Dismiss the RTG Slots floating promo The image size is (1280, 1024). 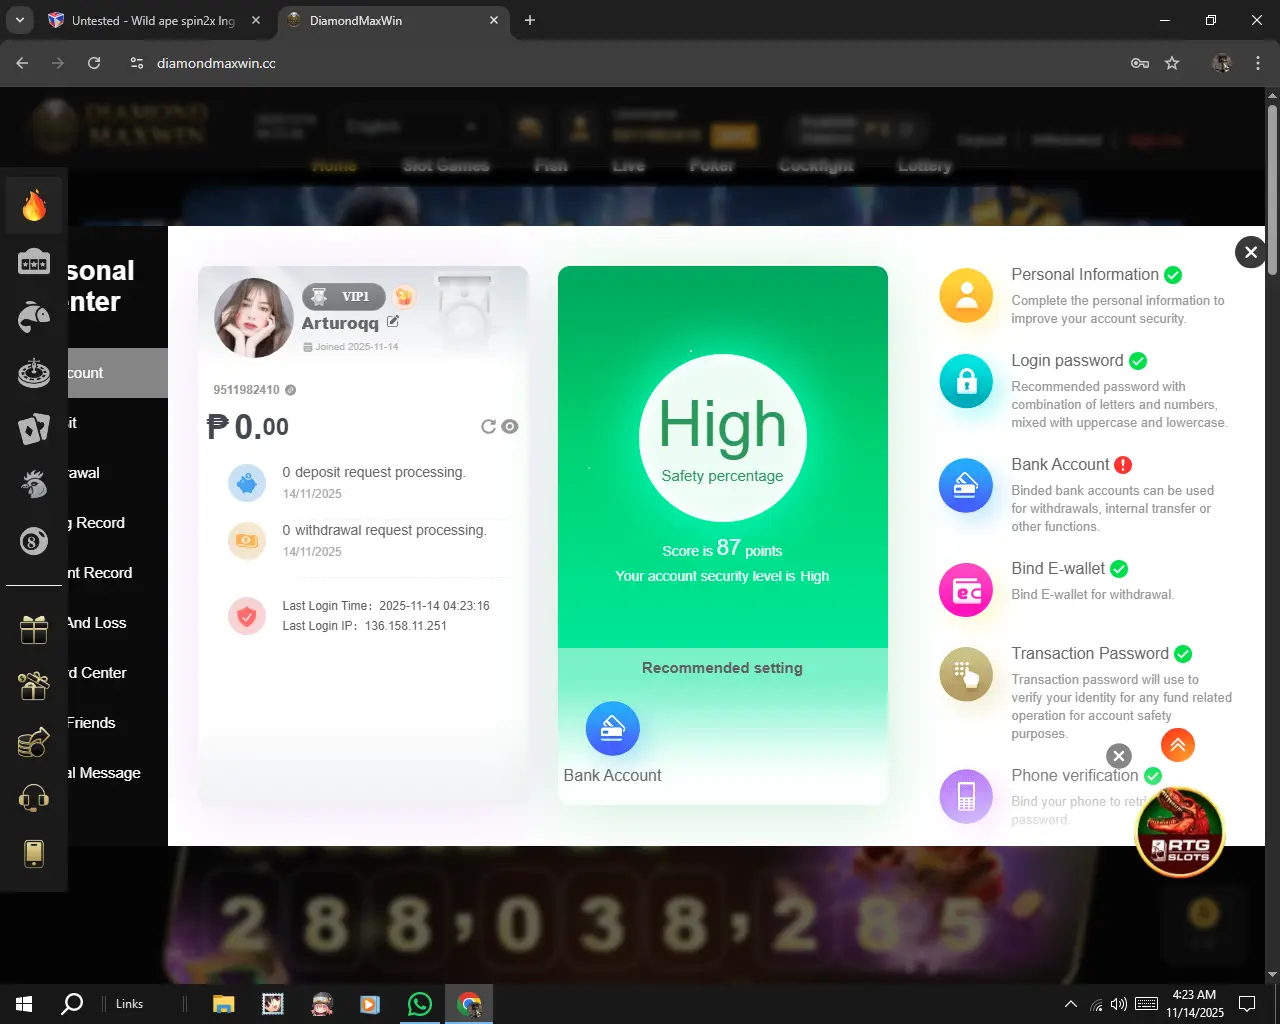(x=1119, y=756)
